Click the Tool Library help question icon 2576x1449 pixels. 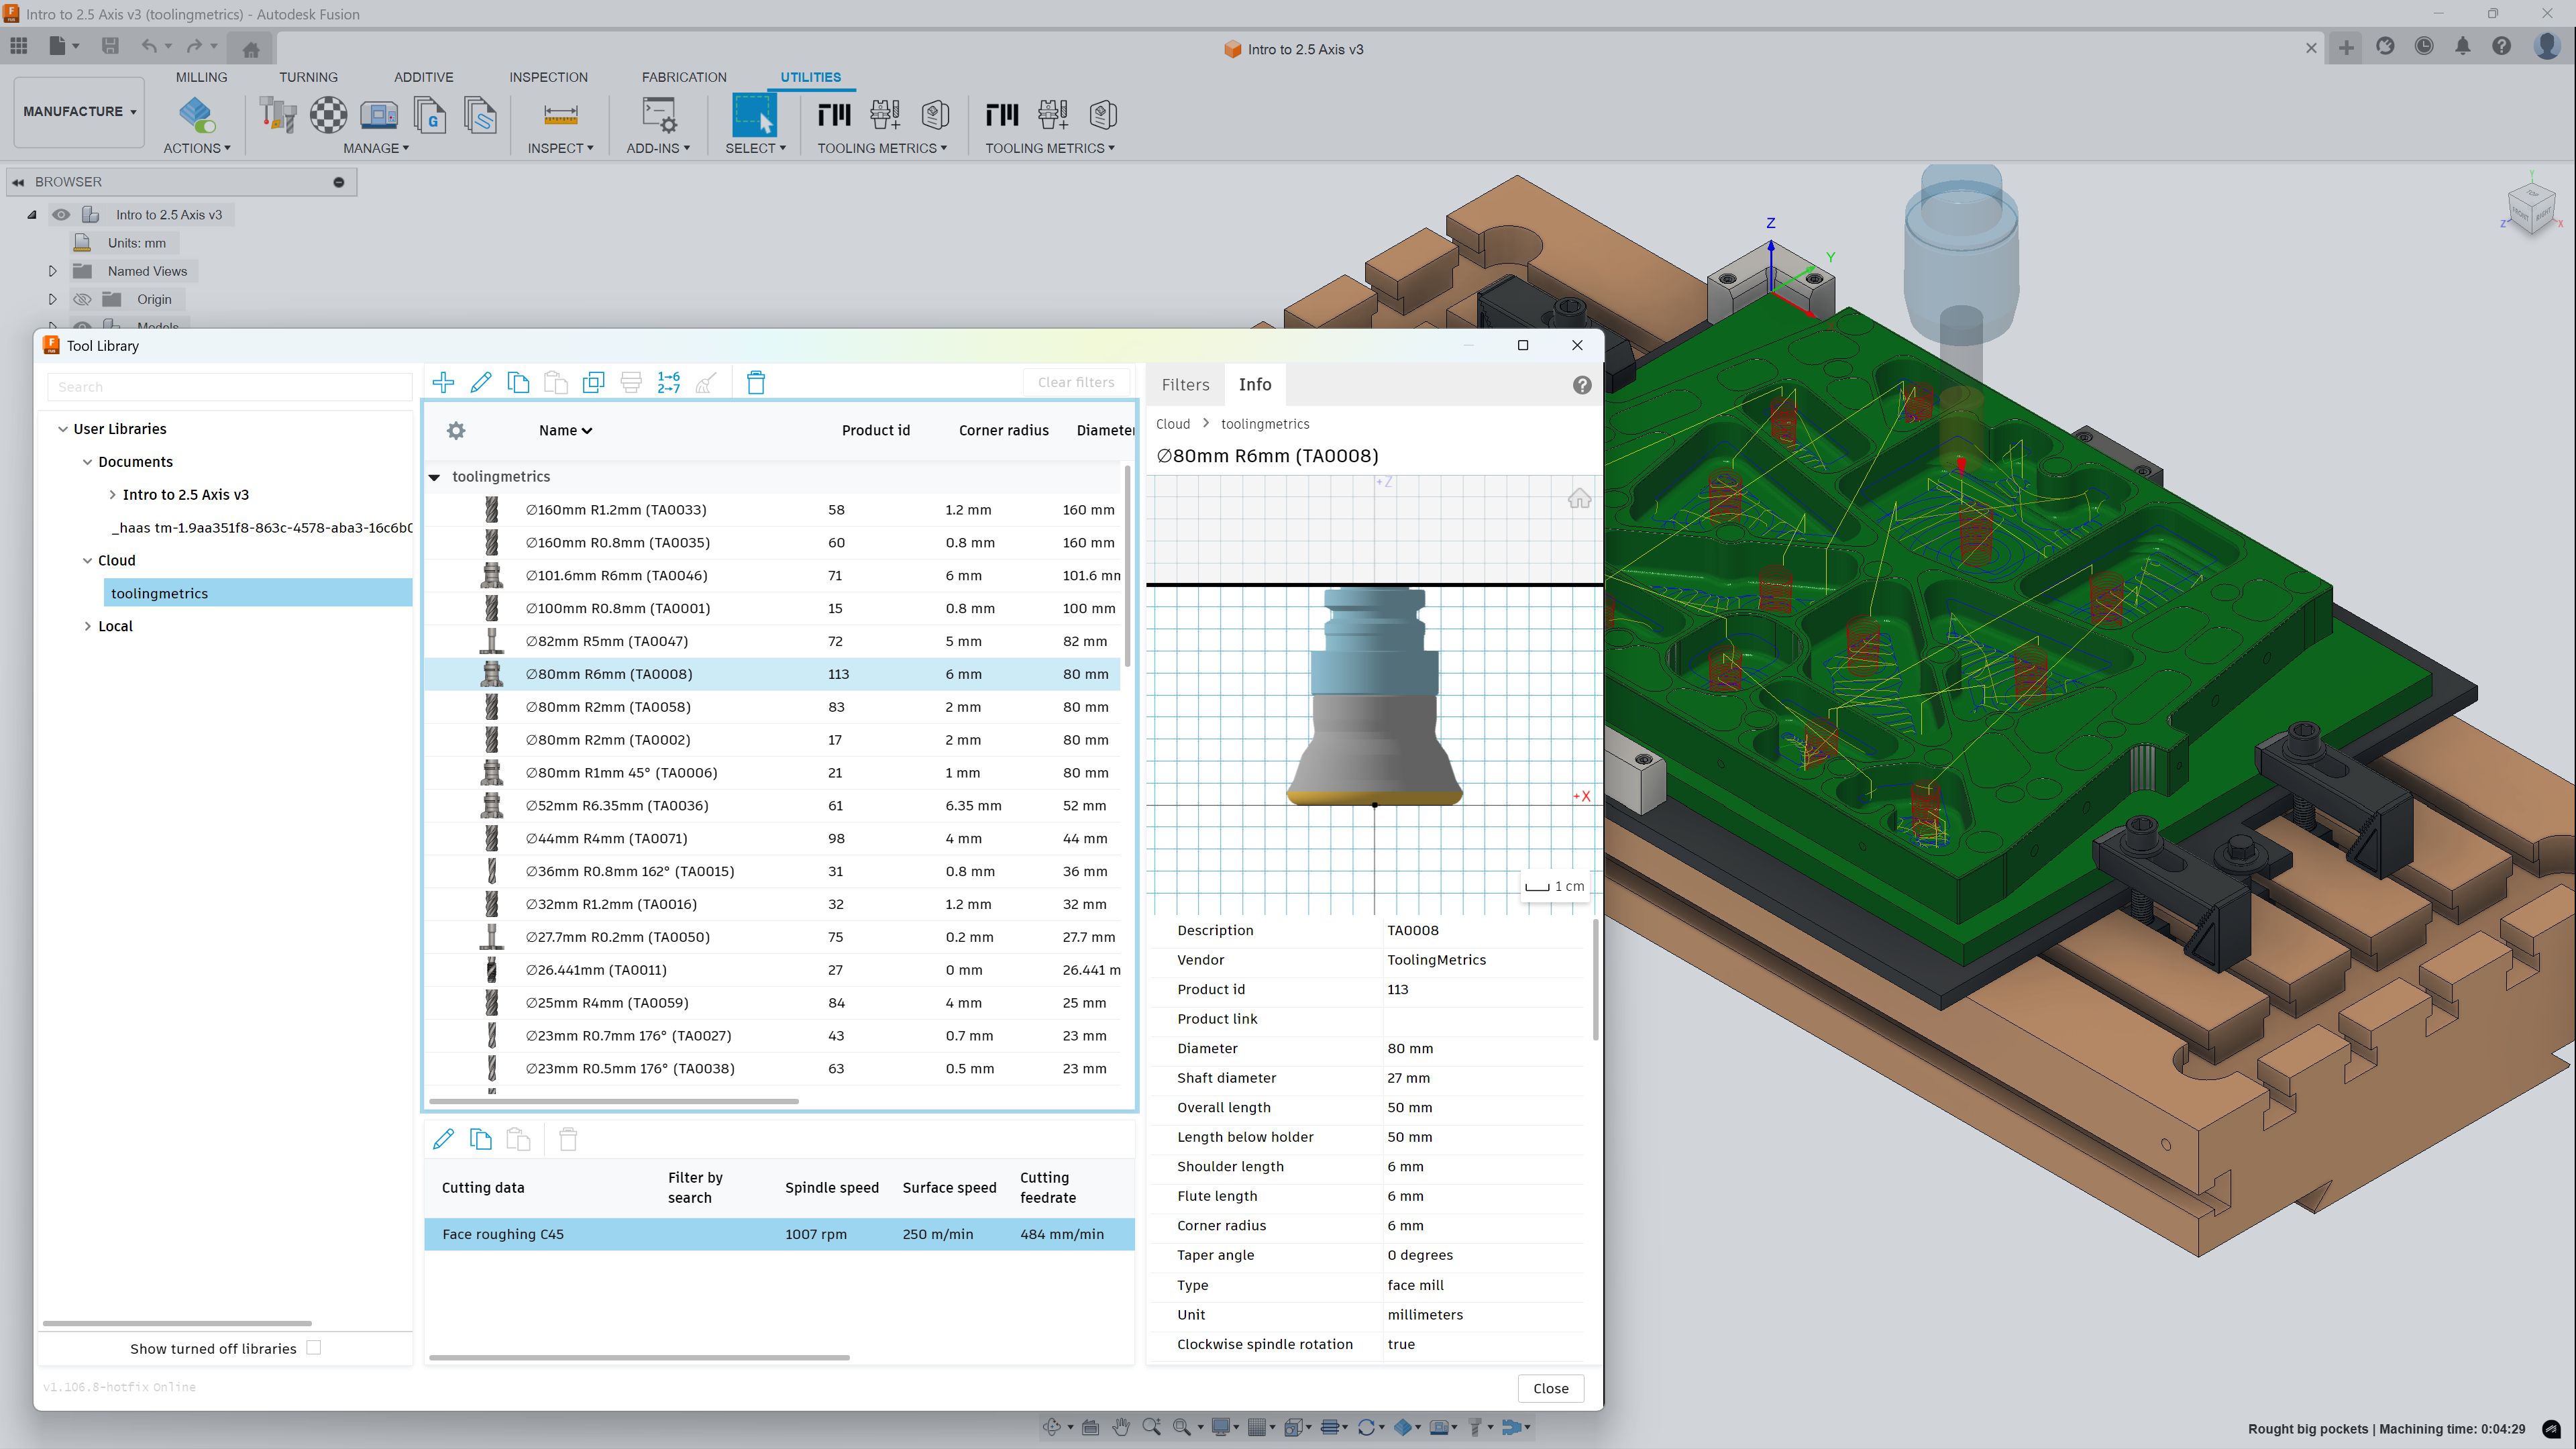click(1581, 385)
